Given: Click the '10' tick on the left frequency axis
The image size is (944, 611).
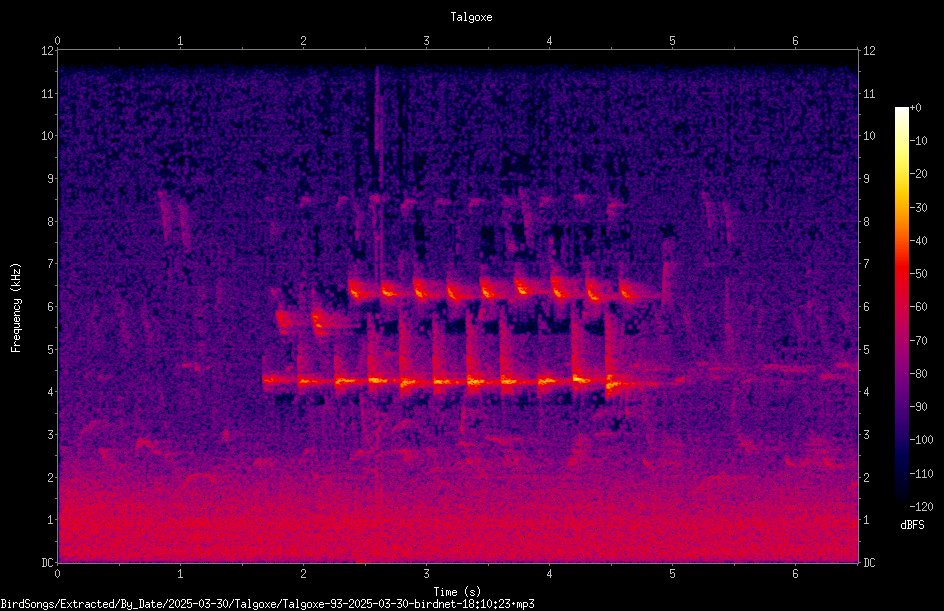Looking at the screenshot, I should pos(47,136).
